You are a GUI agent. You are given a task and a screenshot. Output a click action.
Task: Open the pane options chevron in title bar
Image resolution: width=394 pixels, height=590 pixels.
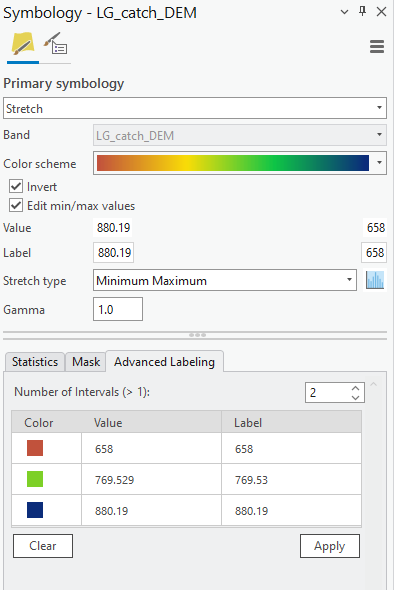344,12
